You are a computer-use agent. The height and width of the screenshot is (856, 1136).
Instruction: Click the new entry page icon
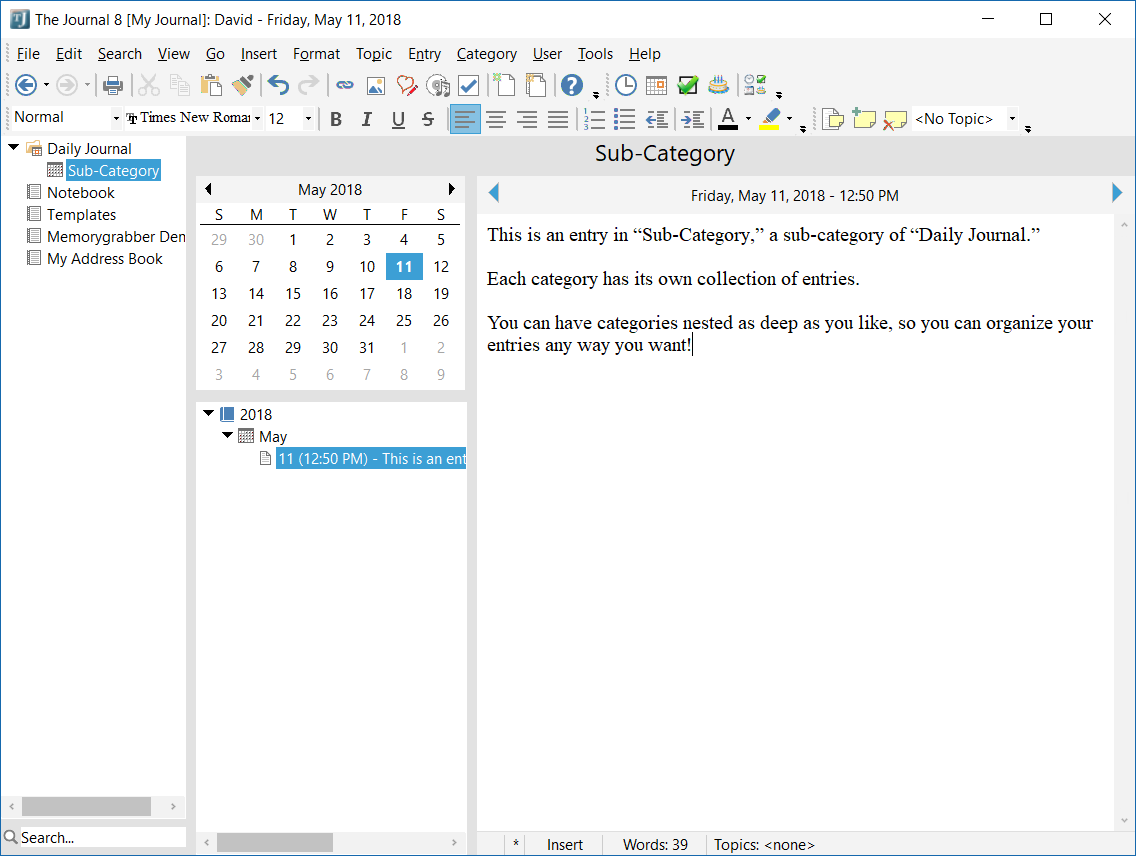click(504, 85)
